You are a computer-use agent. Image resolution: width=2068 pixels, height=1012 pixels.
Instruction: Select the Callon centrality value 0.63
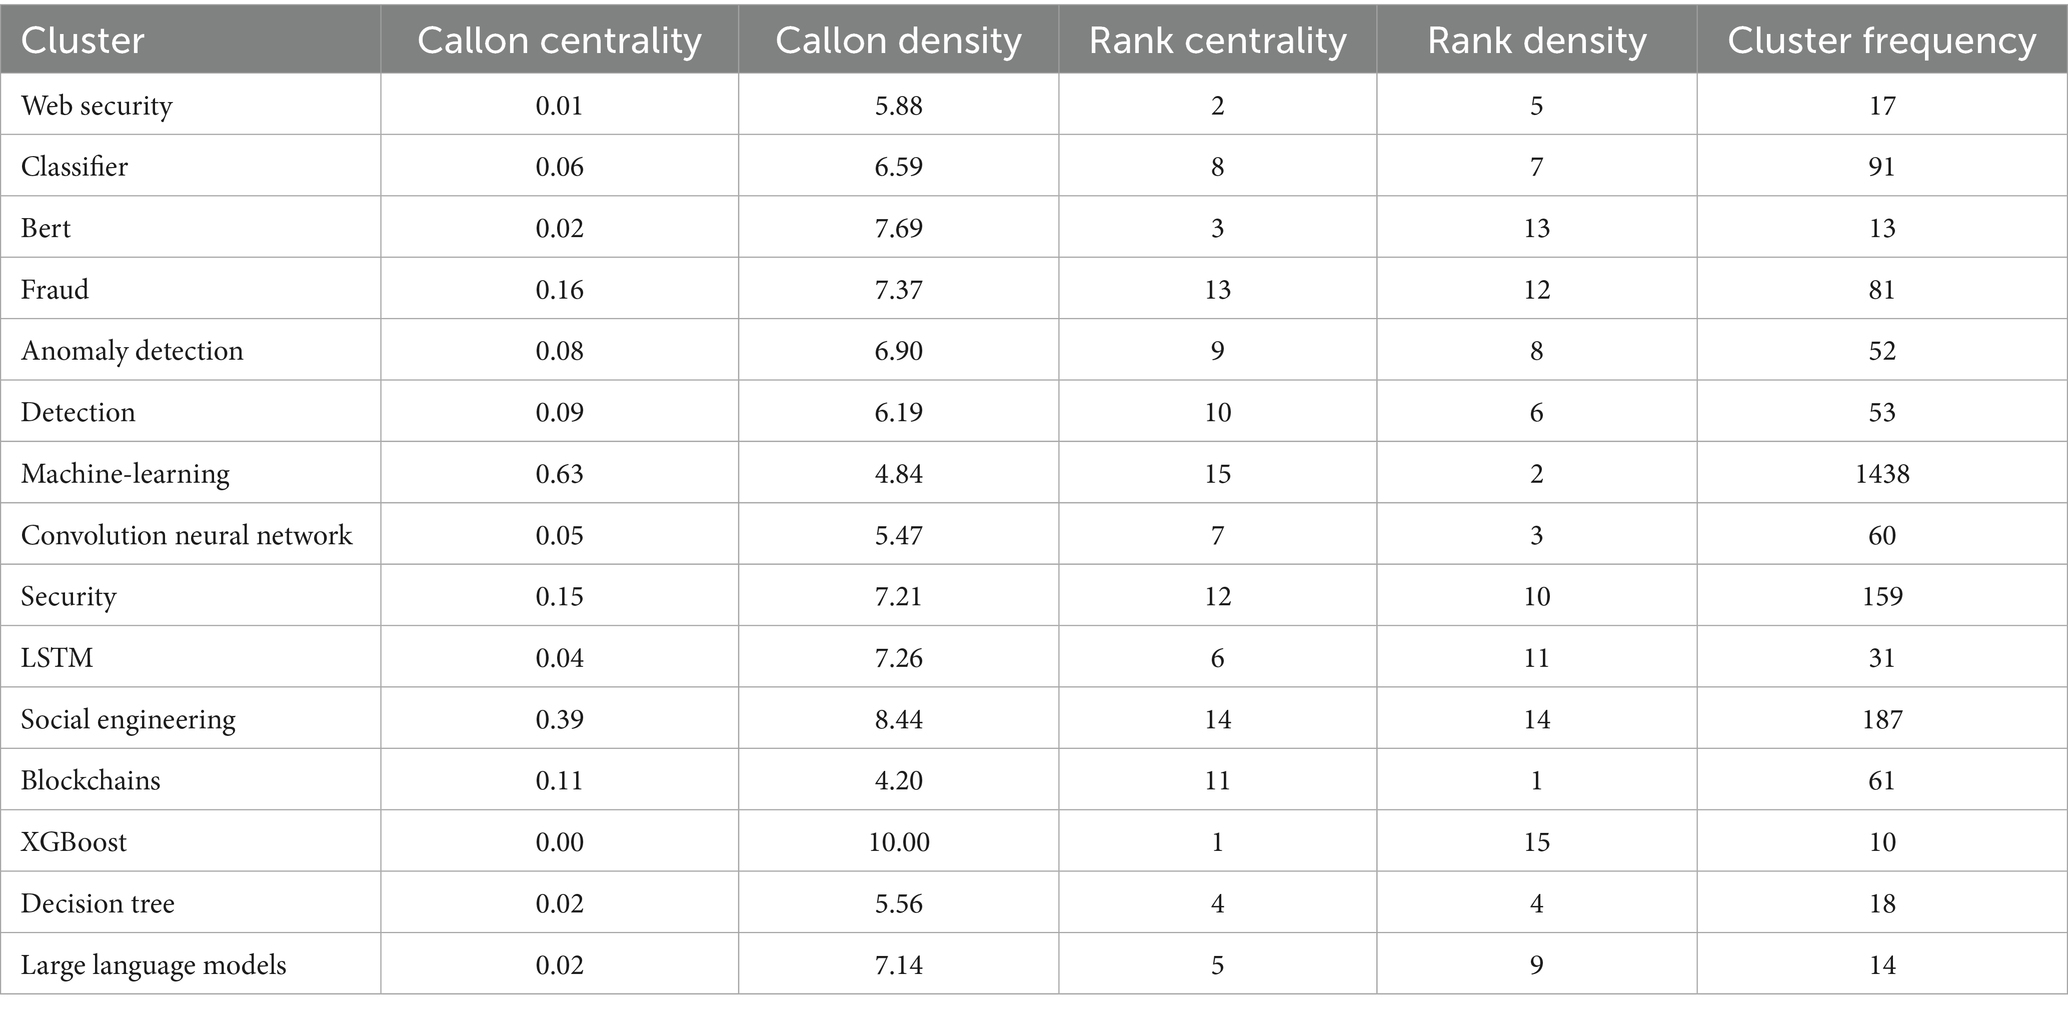(x=559, y=474)
